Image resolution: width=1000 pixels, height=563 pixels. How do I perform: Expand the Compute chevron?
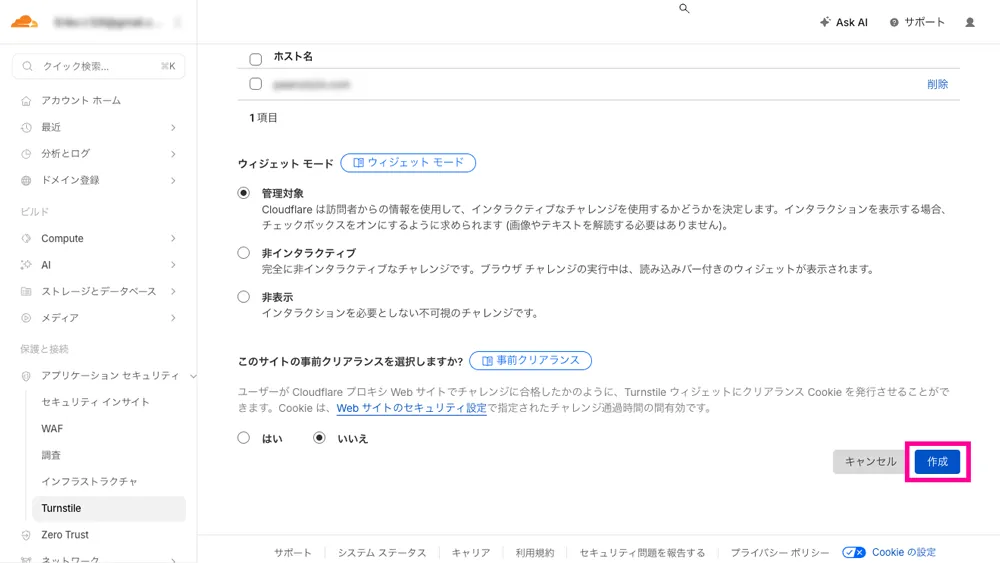[173, 238]
